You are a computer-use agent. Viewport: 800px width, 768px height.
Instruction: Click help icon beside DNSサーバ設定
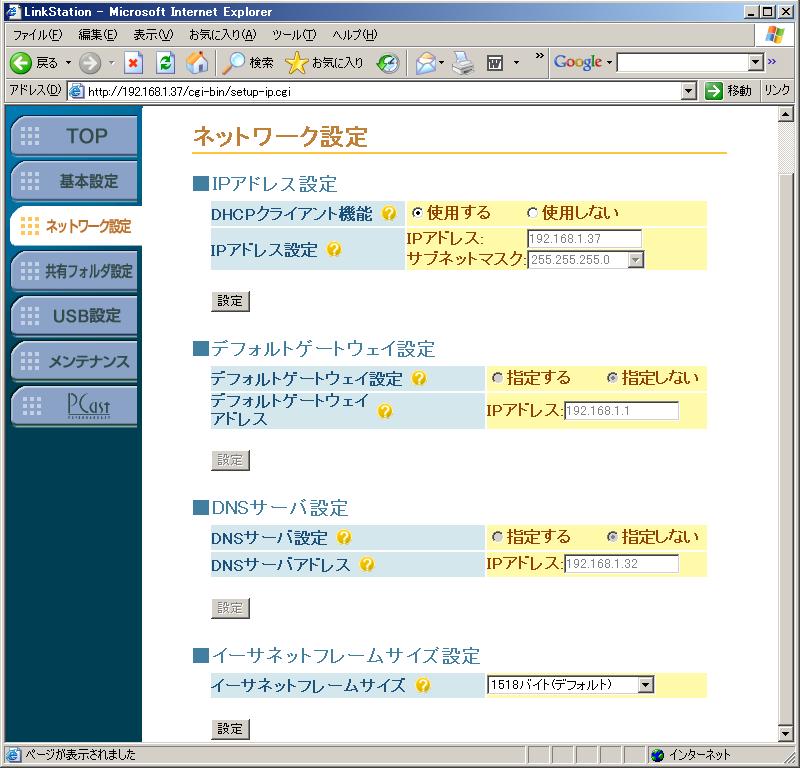[344, 537]
